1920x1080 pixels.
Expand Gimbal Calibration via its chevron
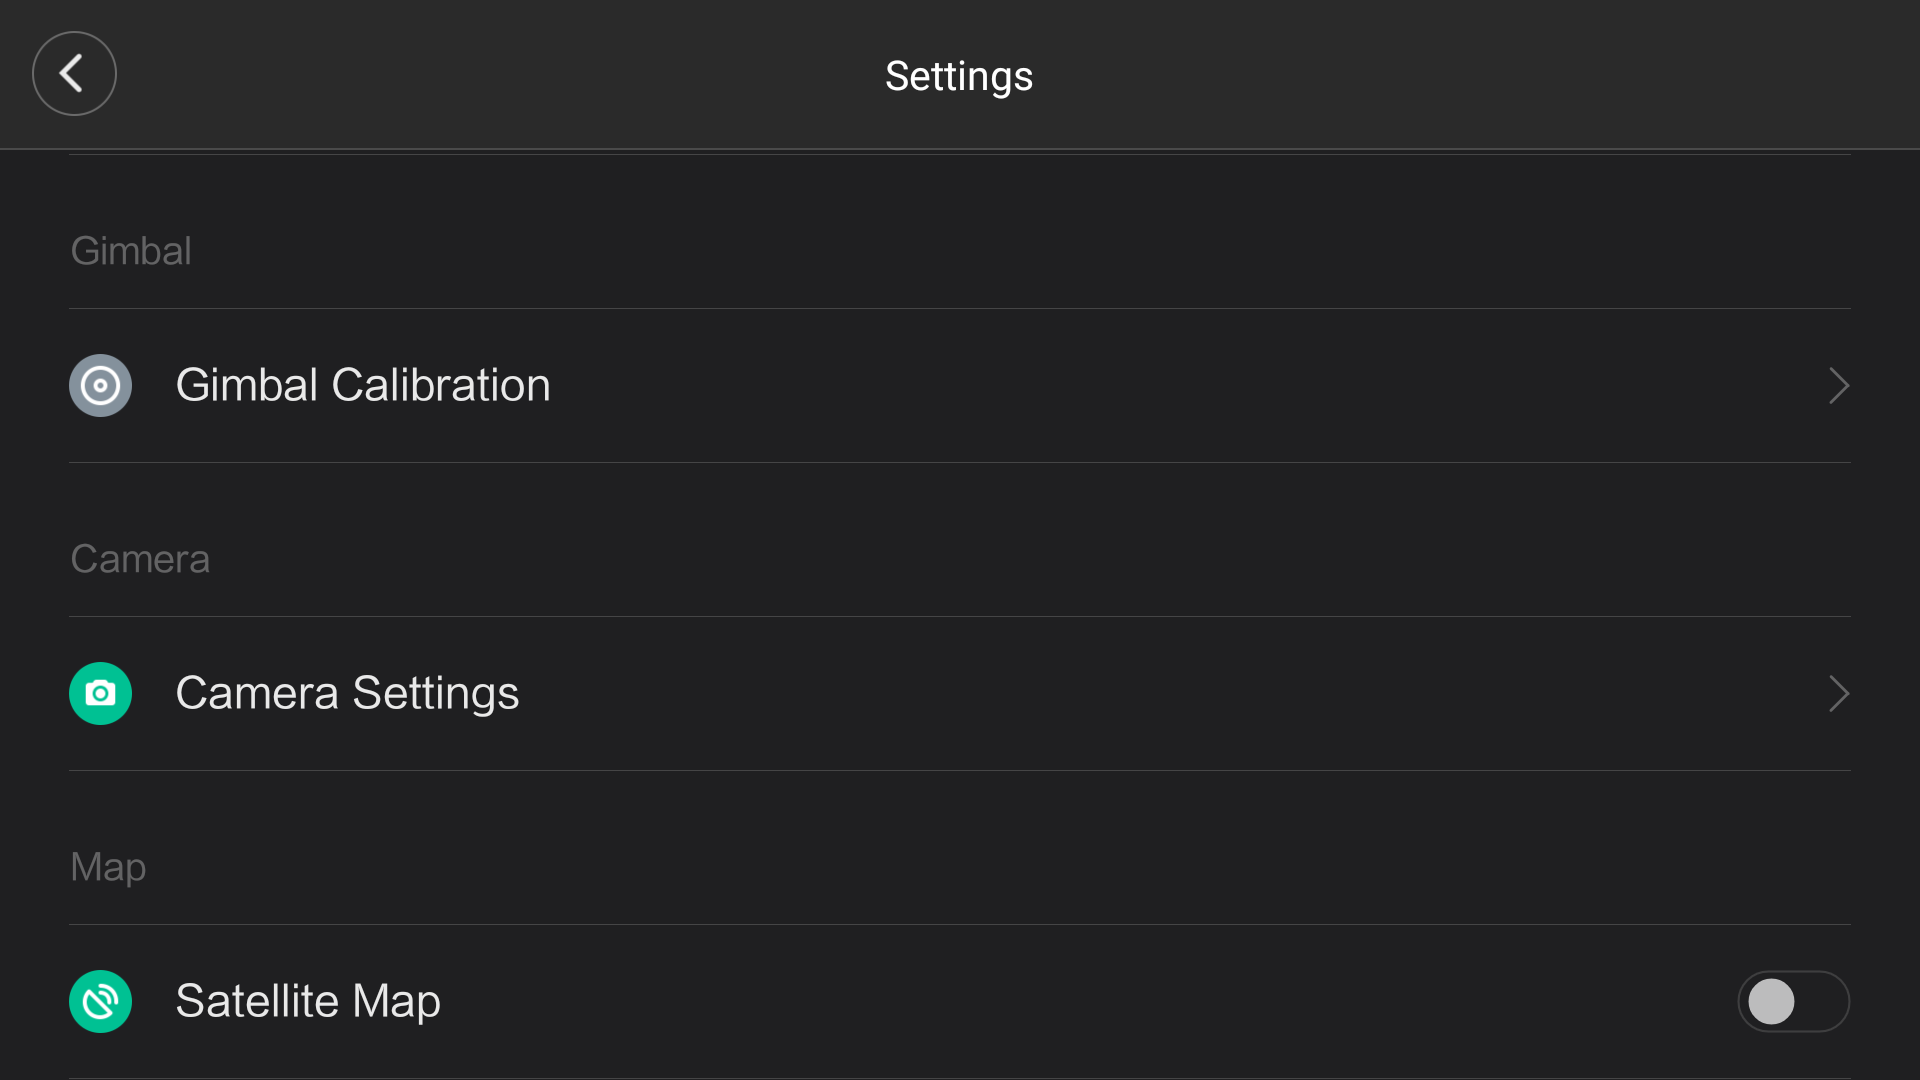pos(1838,385)
